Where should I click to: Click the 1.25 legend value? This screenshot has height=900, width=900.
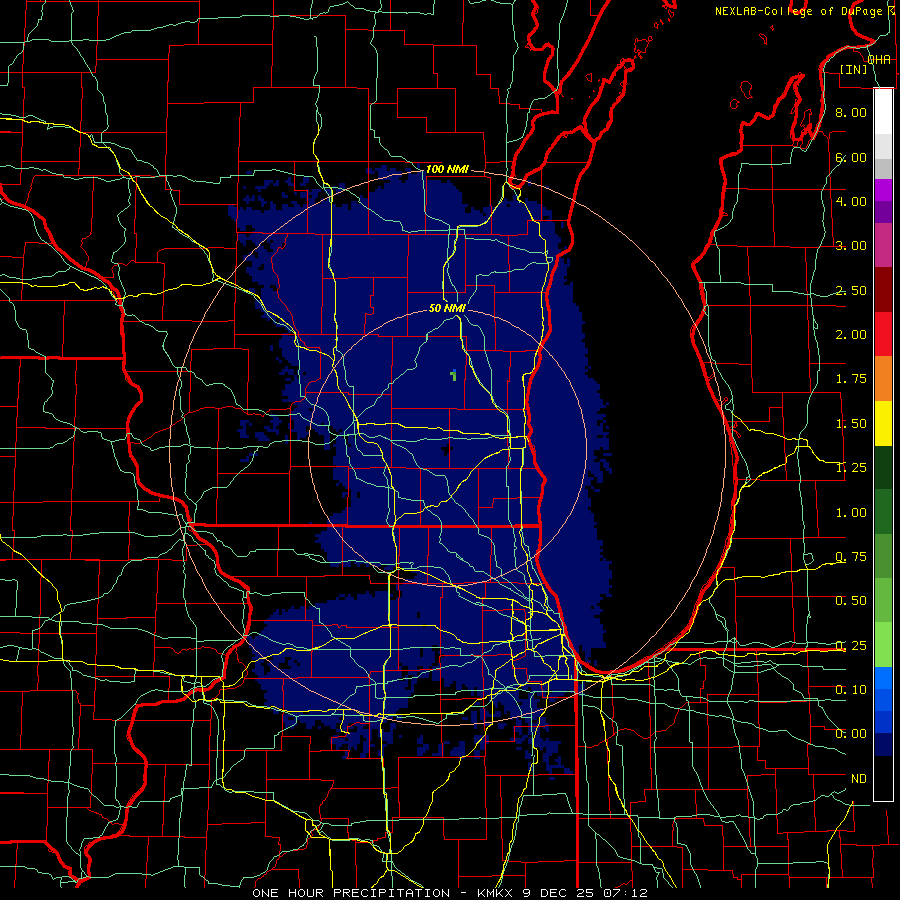coord(851,468)
